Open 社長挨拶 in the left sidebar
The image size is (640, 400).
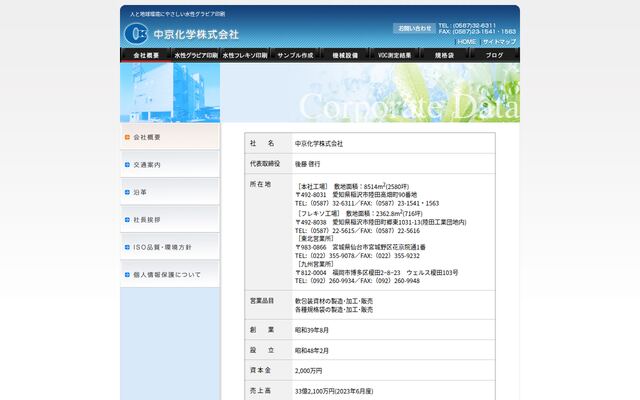click(170, 220)
